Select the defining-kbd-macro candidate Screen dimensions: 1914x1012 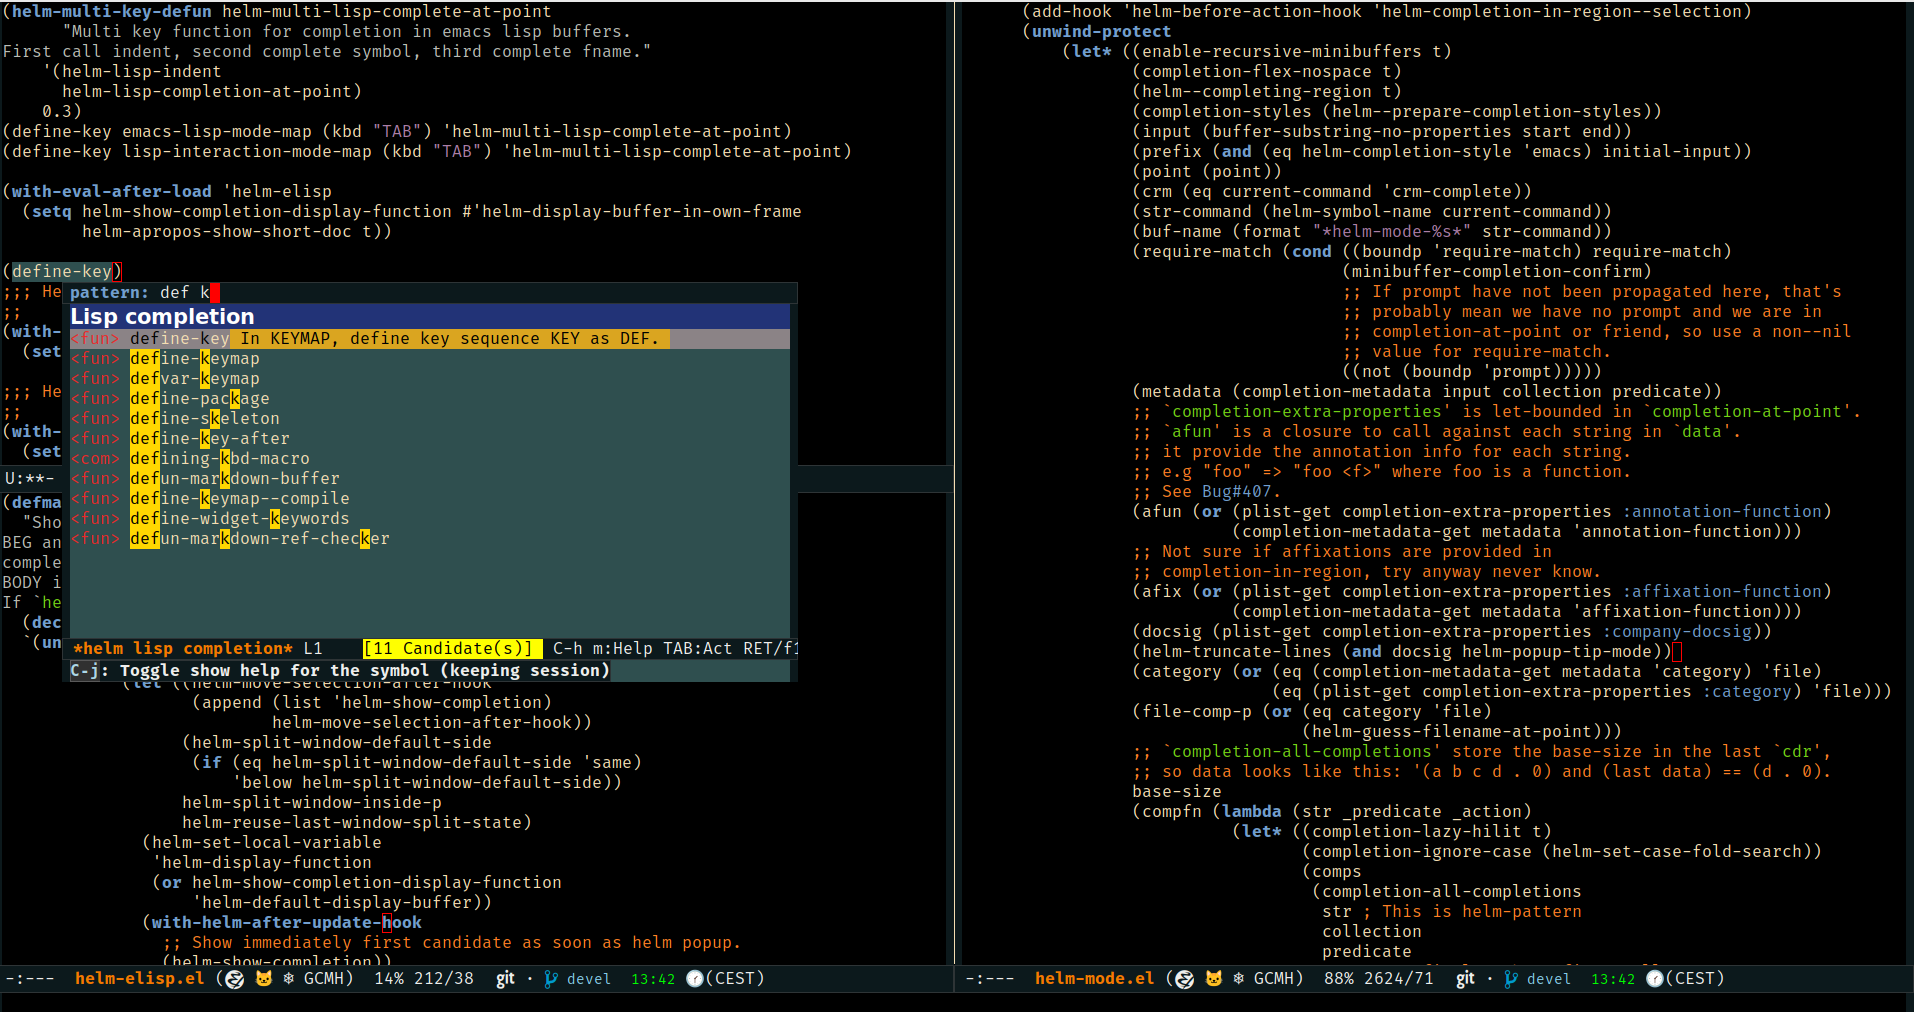[430, 459]
